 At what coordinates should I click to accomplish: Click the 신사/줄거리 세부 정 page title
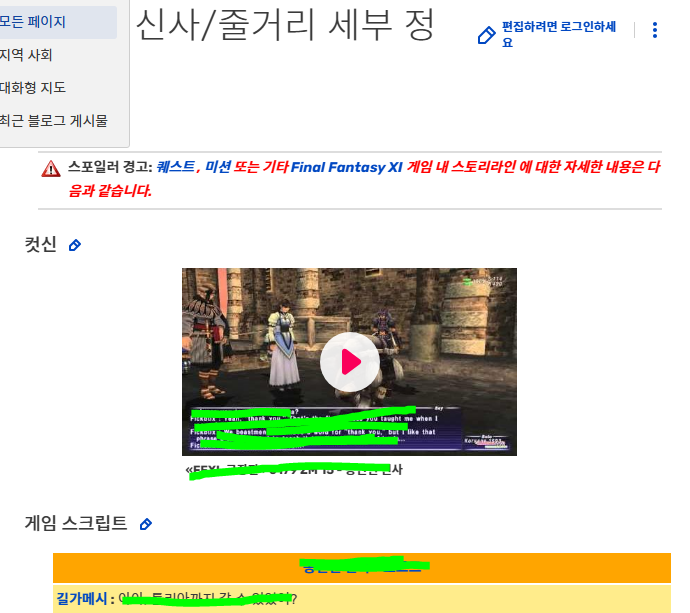click(285, 25)
